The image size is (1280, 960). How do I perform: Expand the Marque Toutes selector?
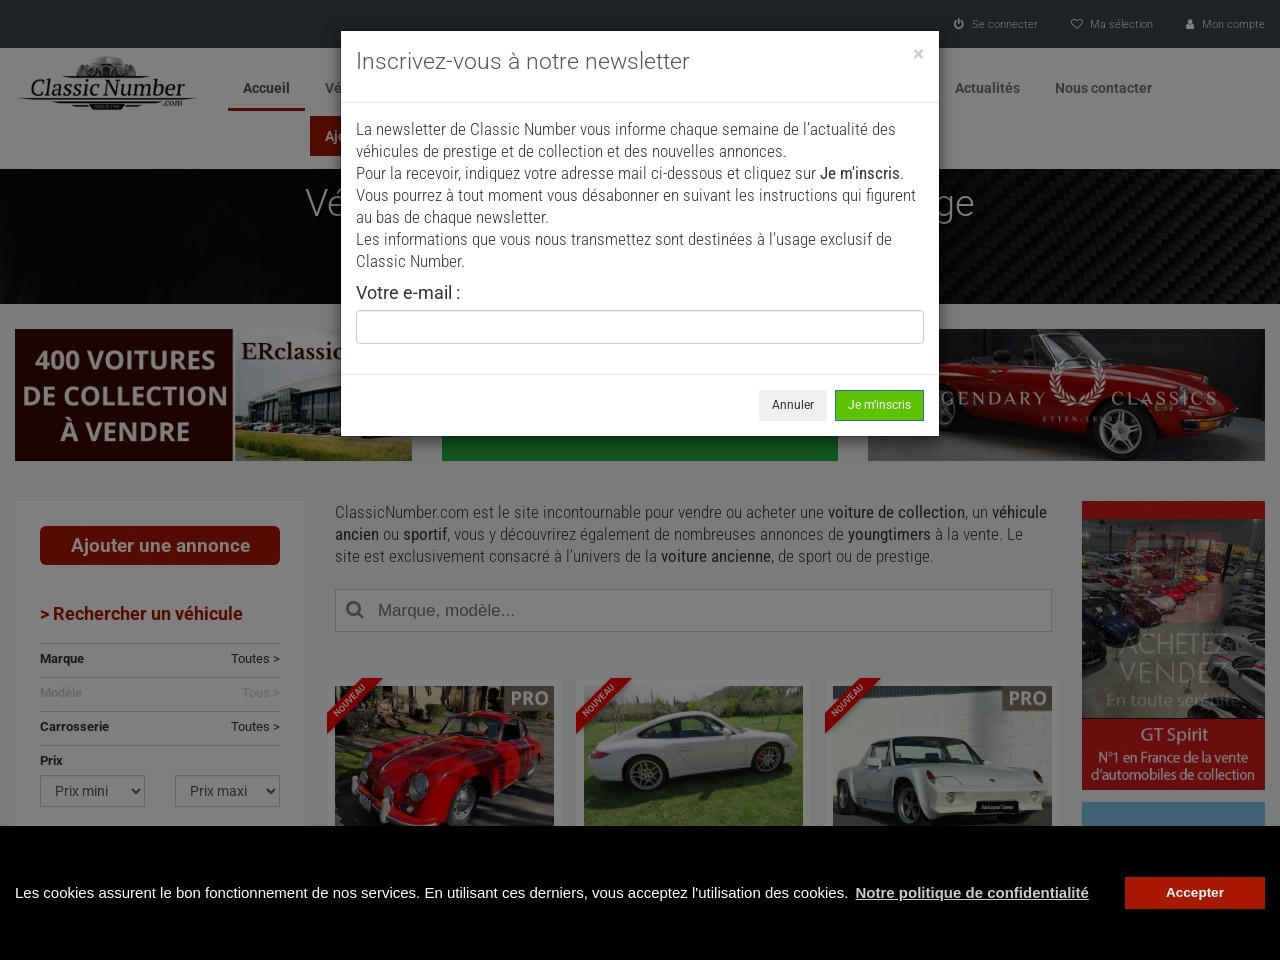[160, 659]
